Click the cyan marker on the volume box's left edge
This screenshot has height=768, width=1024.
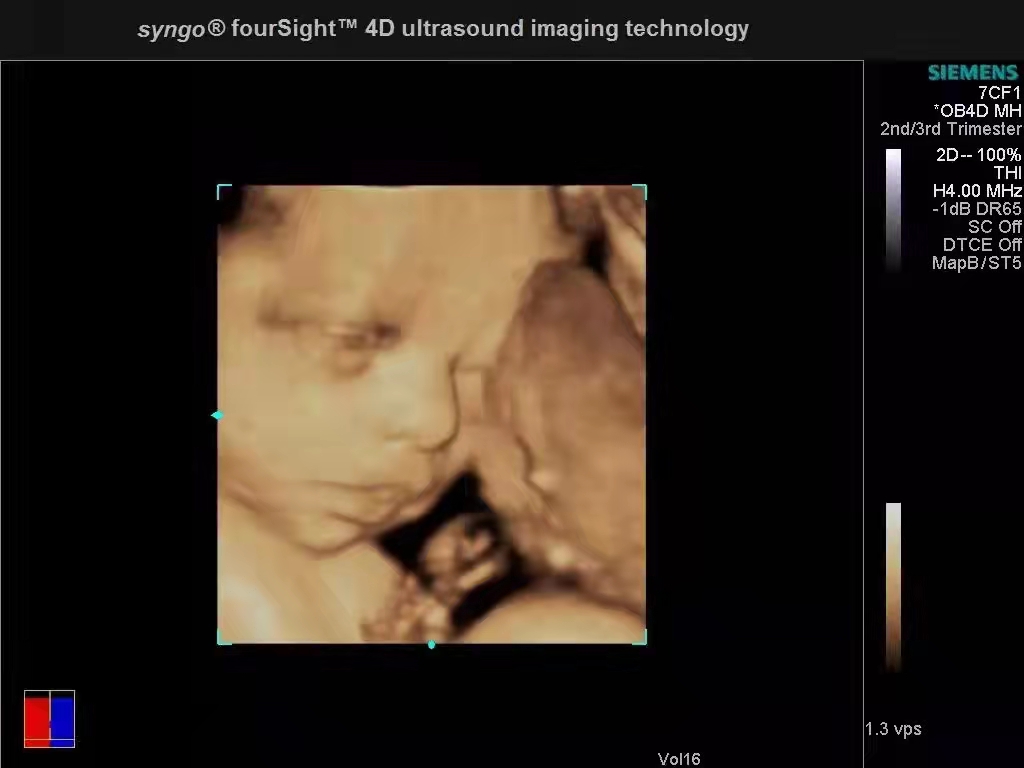[217, 415]
